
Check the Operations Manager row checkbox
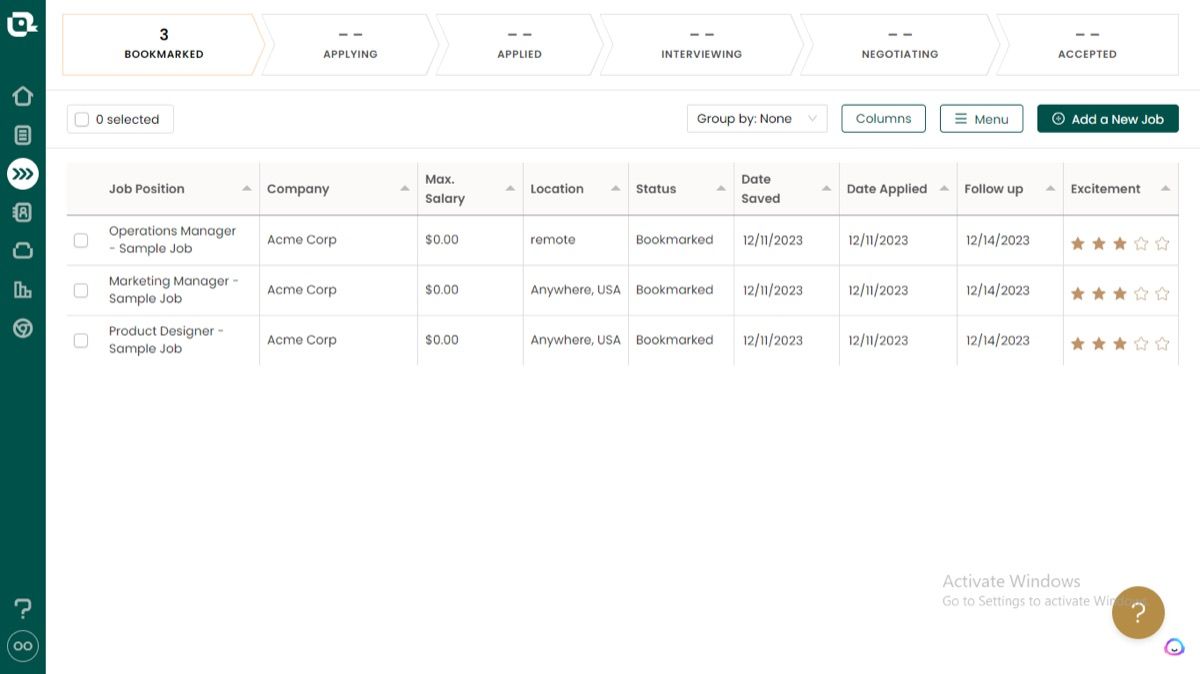81,240
